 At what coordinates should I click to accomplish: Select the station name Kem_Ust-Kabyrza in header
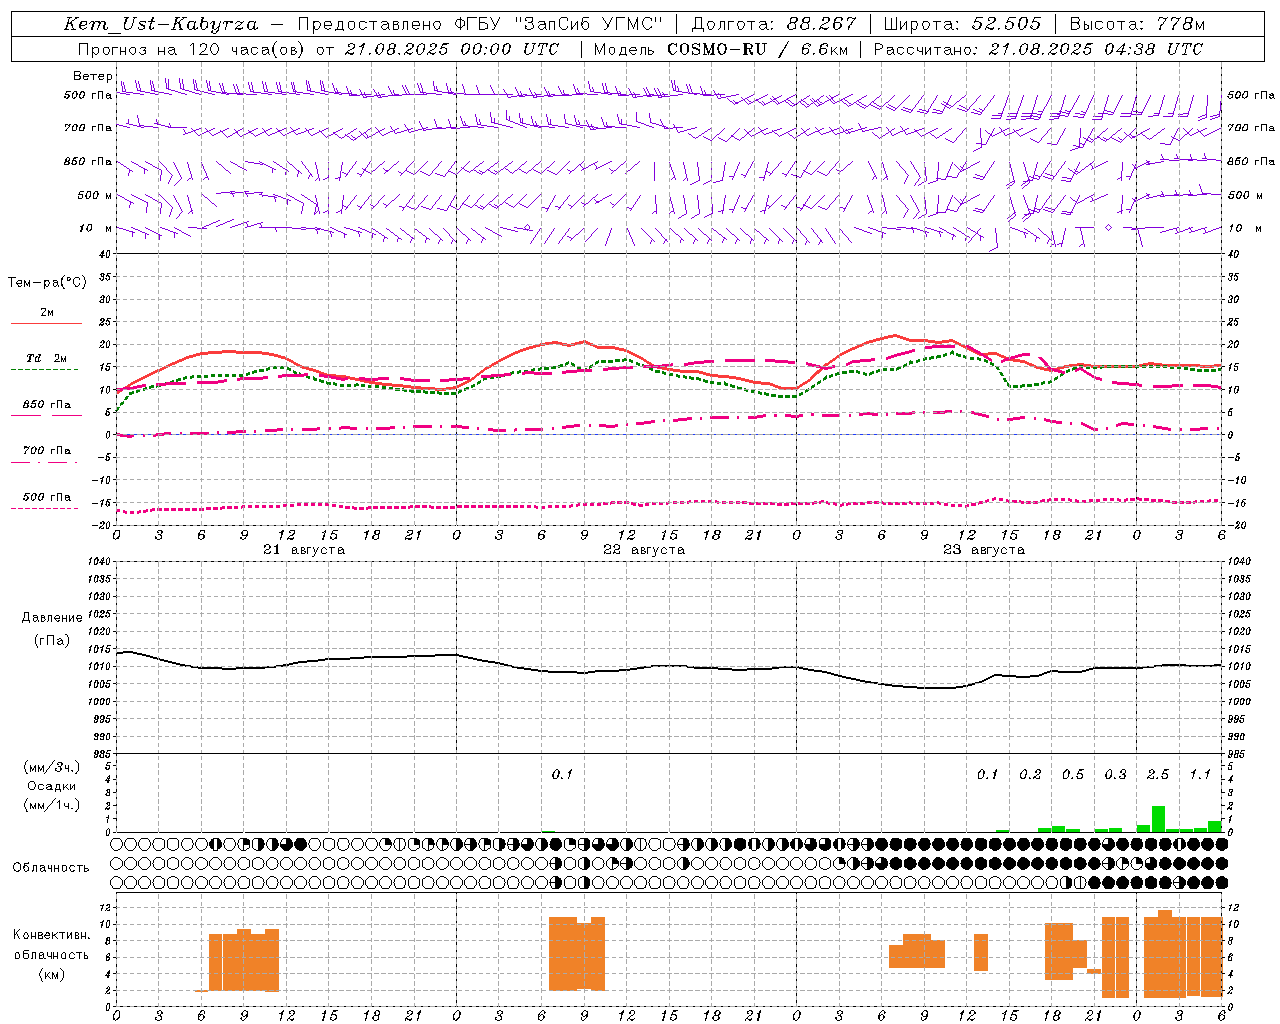coord(160,25)
